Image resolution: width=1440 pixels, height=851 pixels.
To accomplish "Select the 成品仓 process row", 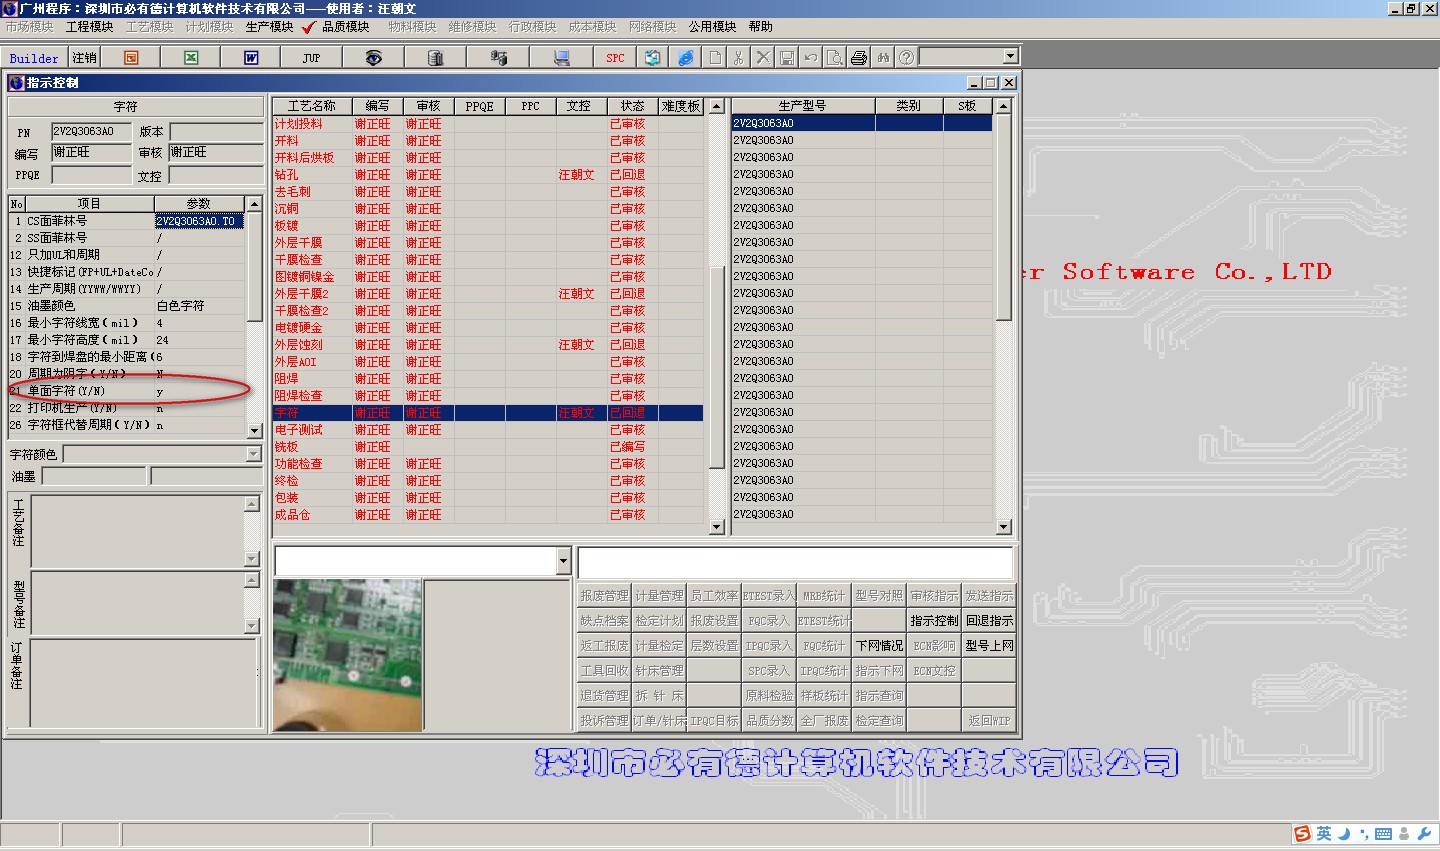I will (488, 515).
